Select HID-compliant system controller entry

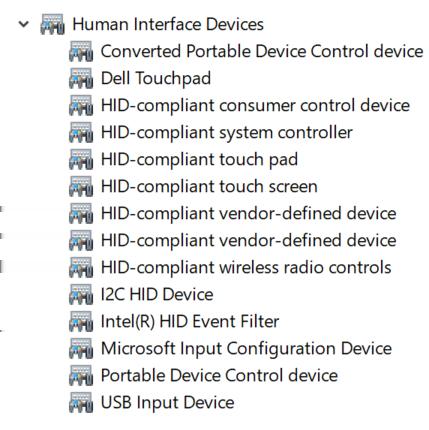(227, 132)
